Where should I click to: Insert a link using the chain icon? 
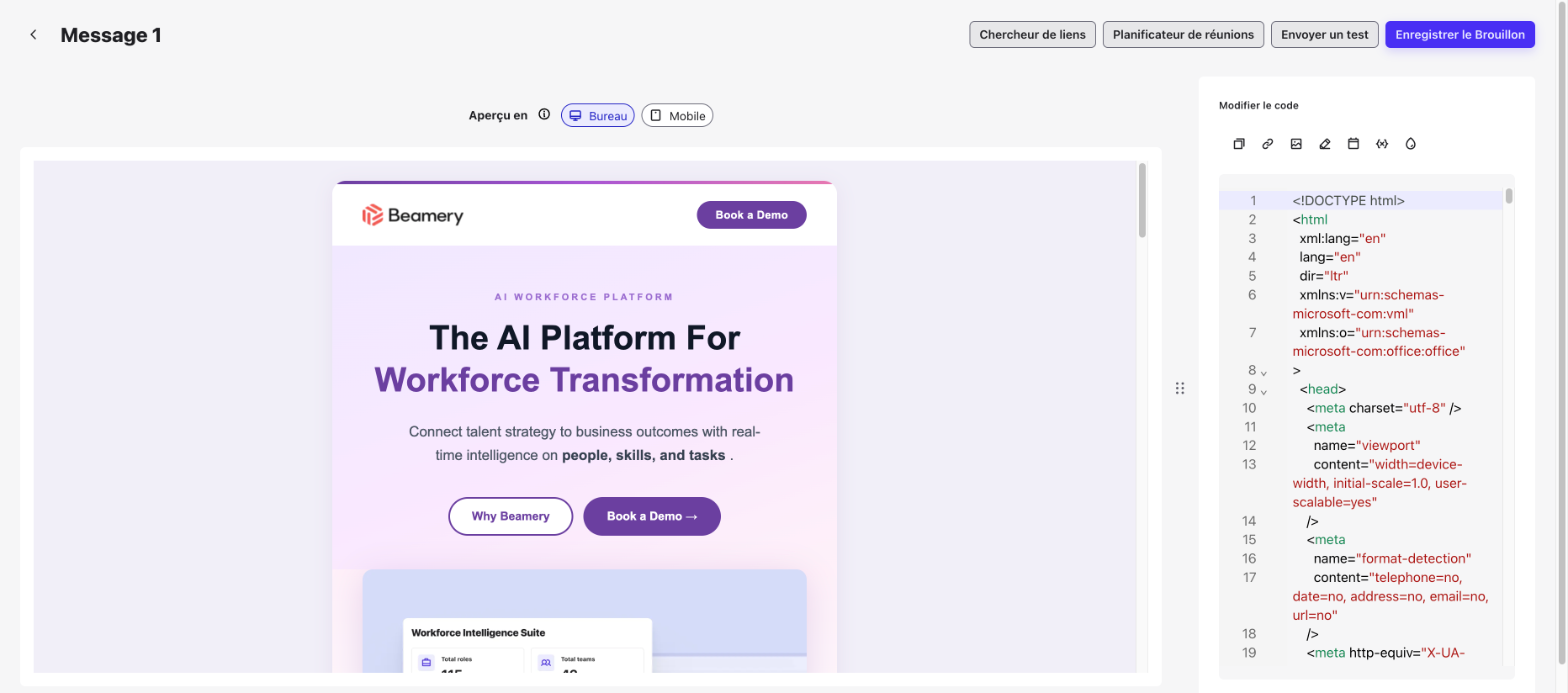1267,144
